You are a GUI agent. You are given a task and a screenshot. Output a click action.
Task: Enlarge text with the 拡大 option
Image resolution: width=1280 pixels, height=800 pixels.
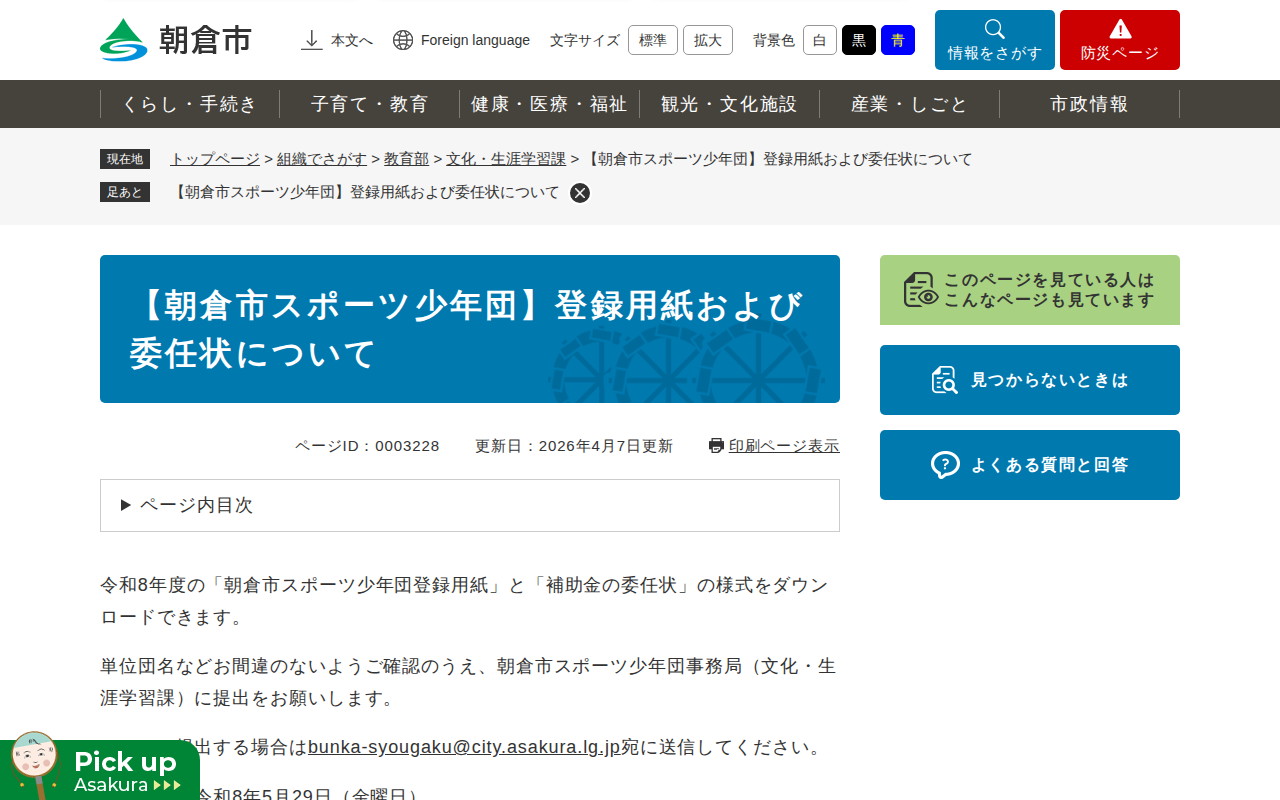707,40
